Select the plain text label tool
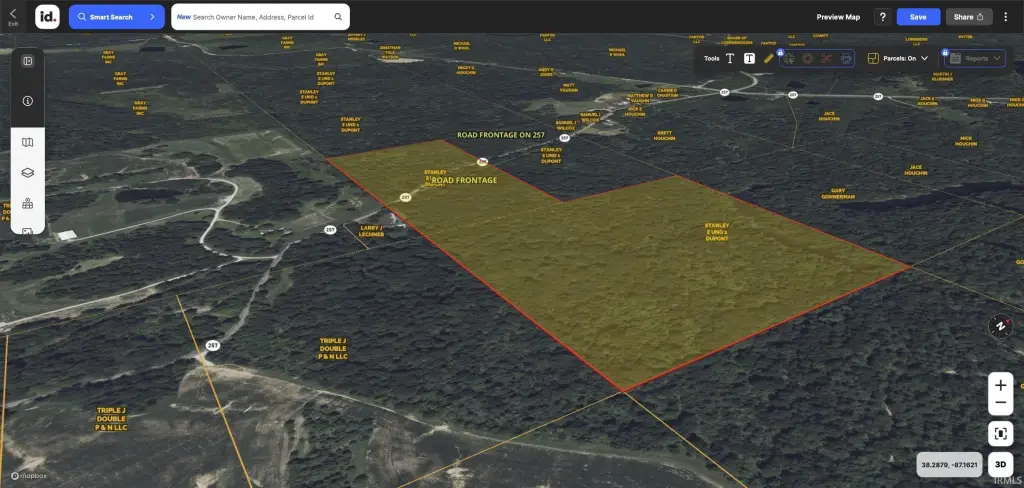The height and width of the screenshot is (488, 1024). coord(730,58)
